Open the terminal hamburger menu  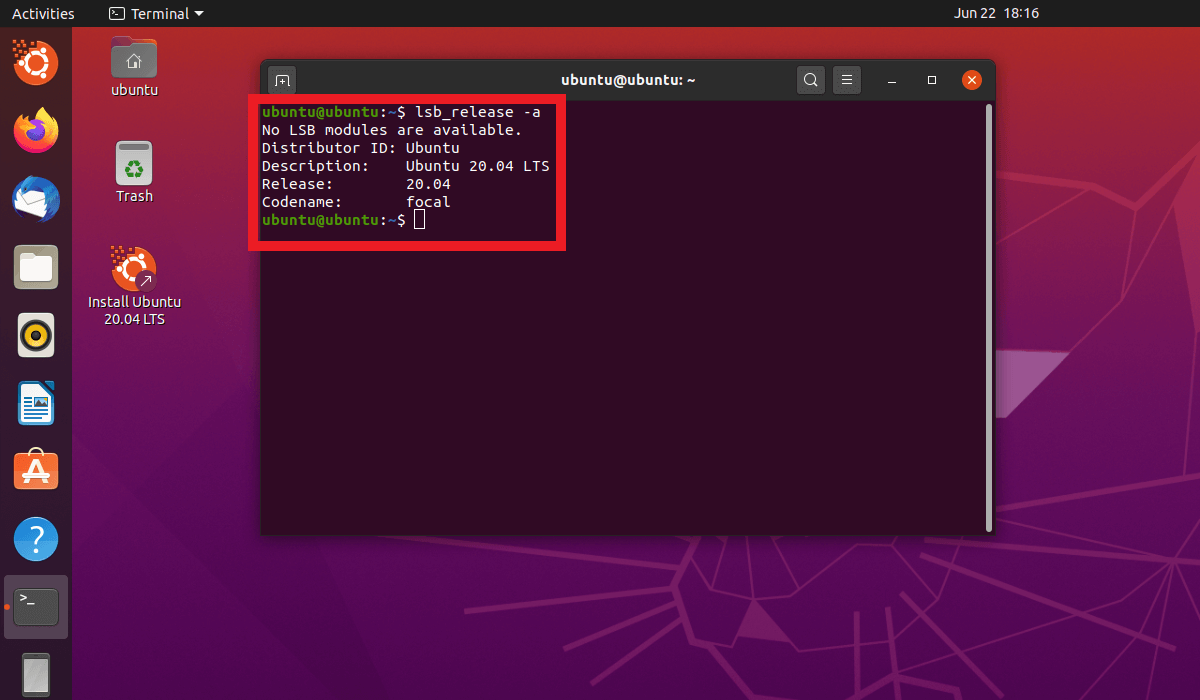pos(846,80)
